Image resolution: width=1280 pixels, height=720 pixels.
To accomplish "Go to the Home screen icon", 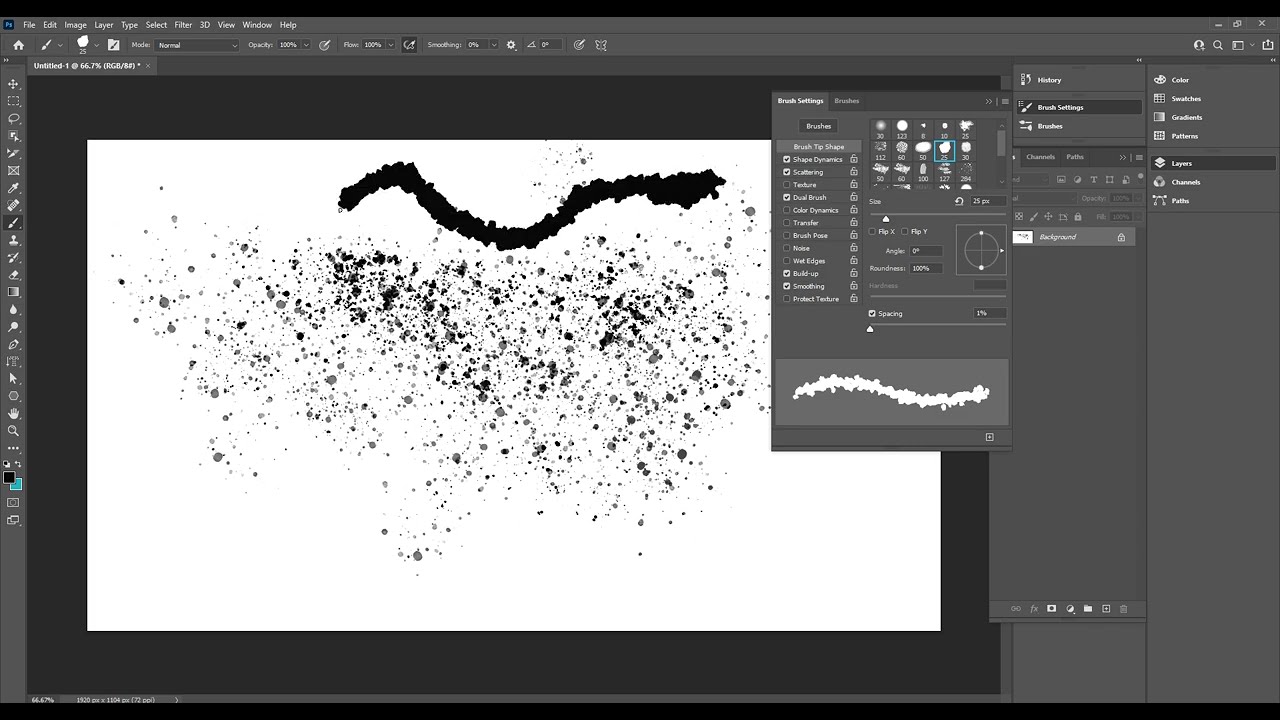I will tap(18, 45).
